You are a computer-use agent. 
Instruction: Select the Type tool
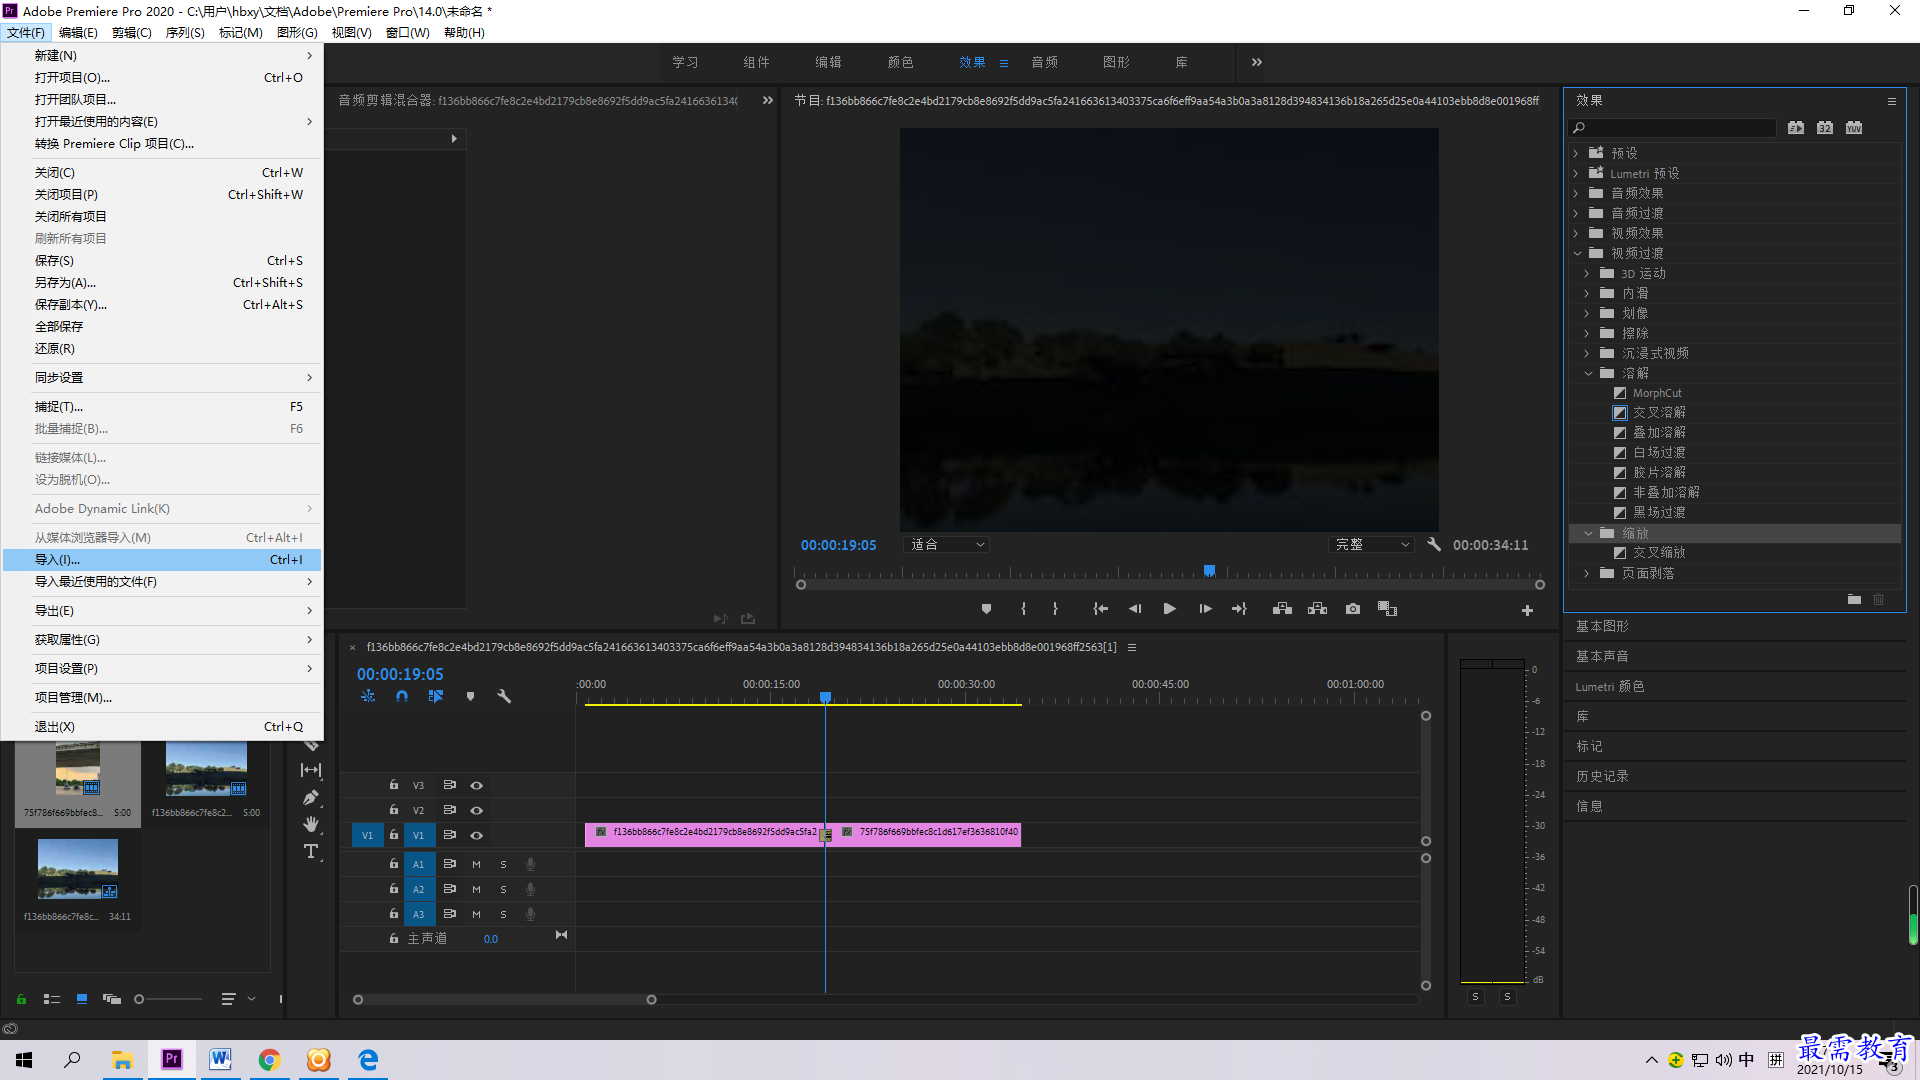click(311, 852)
